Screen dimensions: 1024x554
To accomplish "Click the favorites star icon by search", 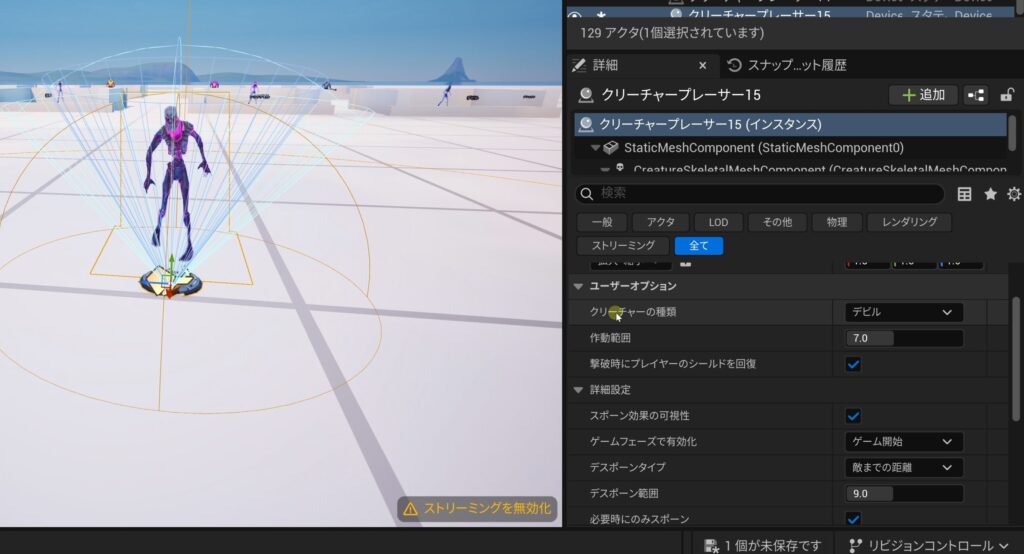I will click(x=990, y=194).
